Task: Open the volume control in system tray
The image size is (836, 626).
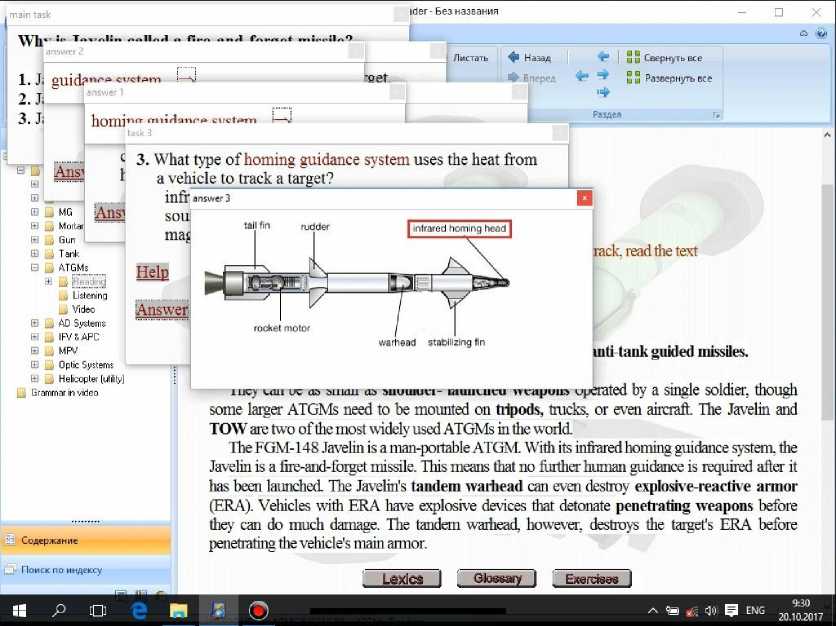Action: pyautogui.click(x=711, y=611)
